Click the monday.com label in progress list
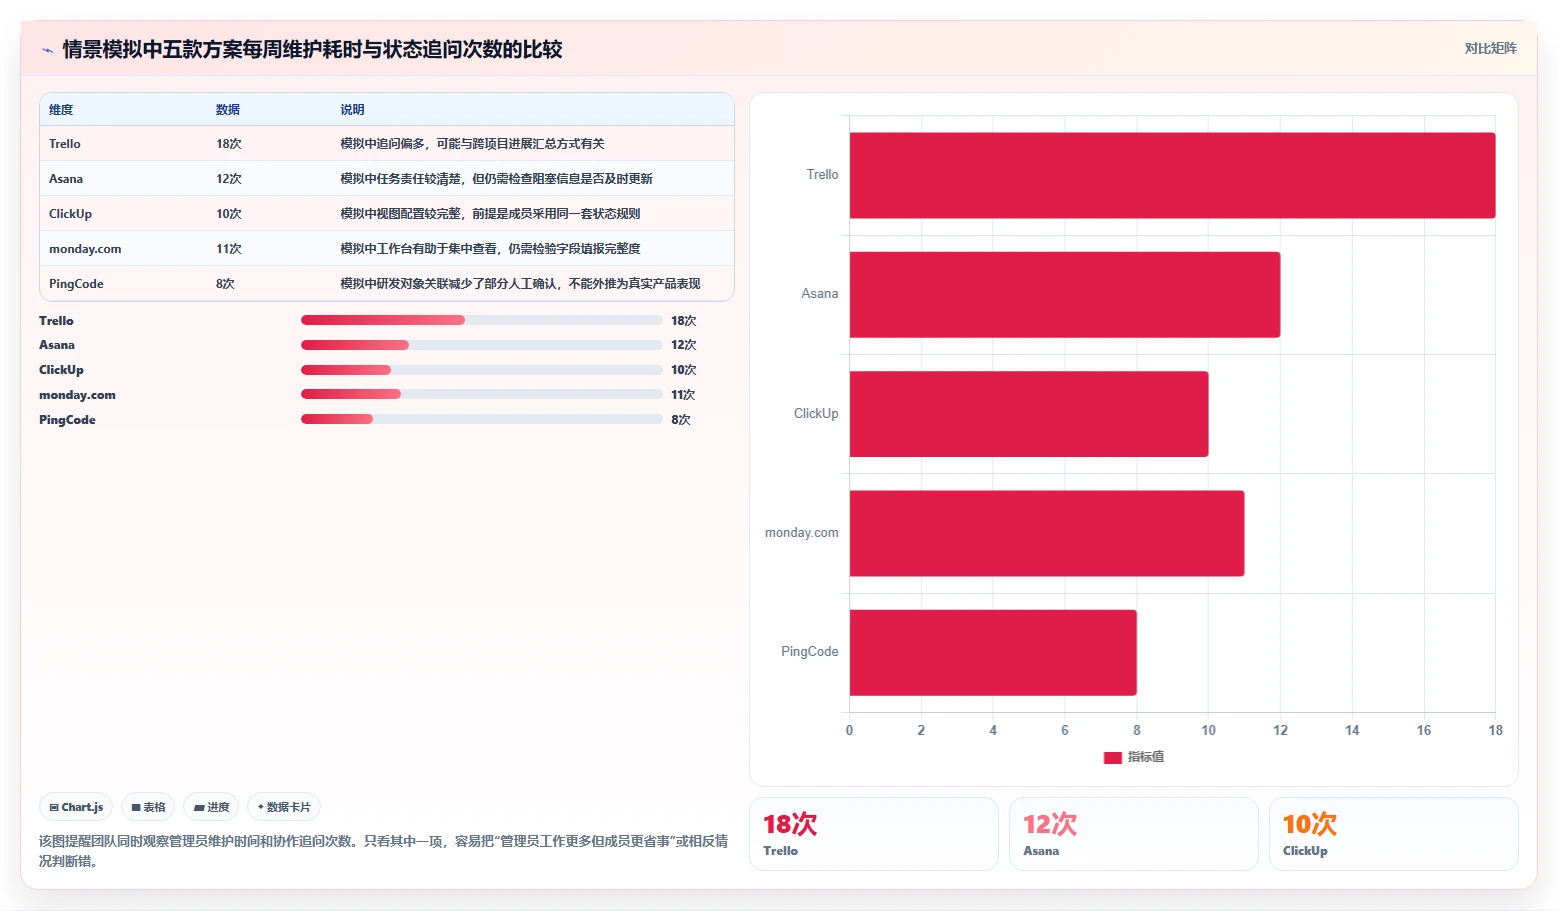 click(77, 395)
